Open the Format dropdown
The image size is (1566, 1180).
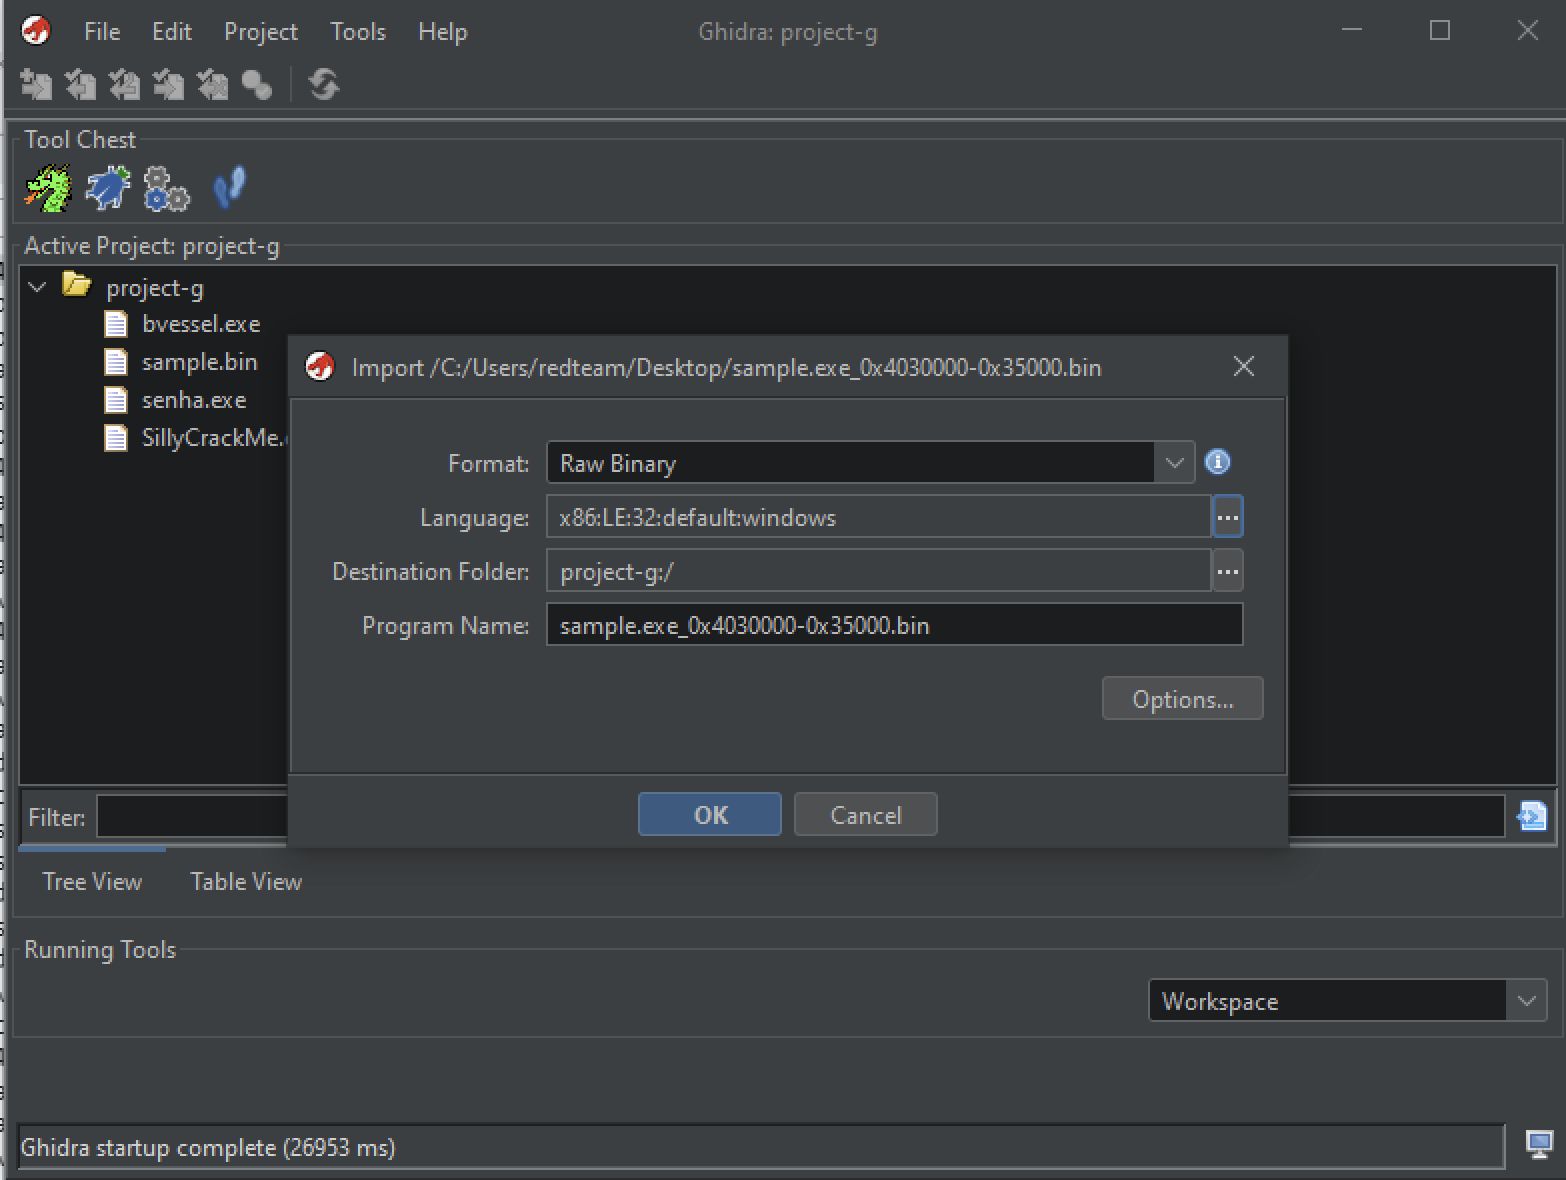click(x=1174, y=463)
